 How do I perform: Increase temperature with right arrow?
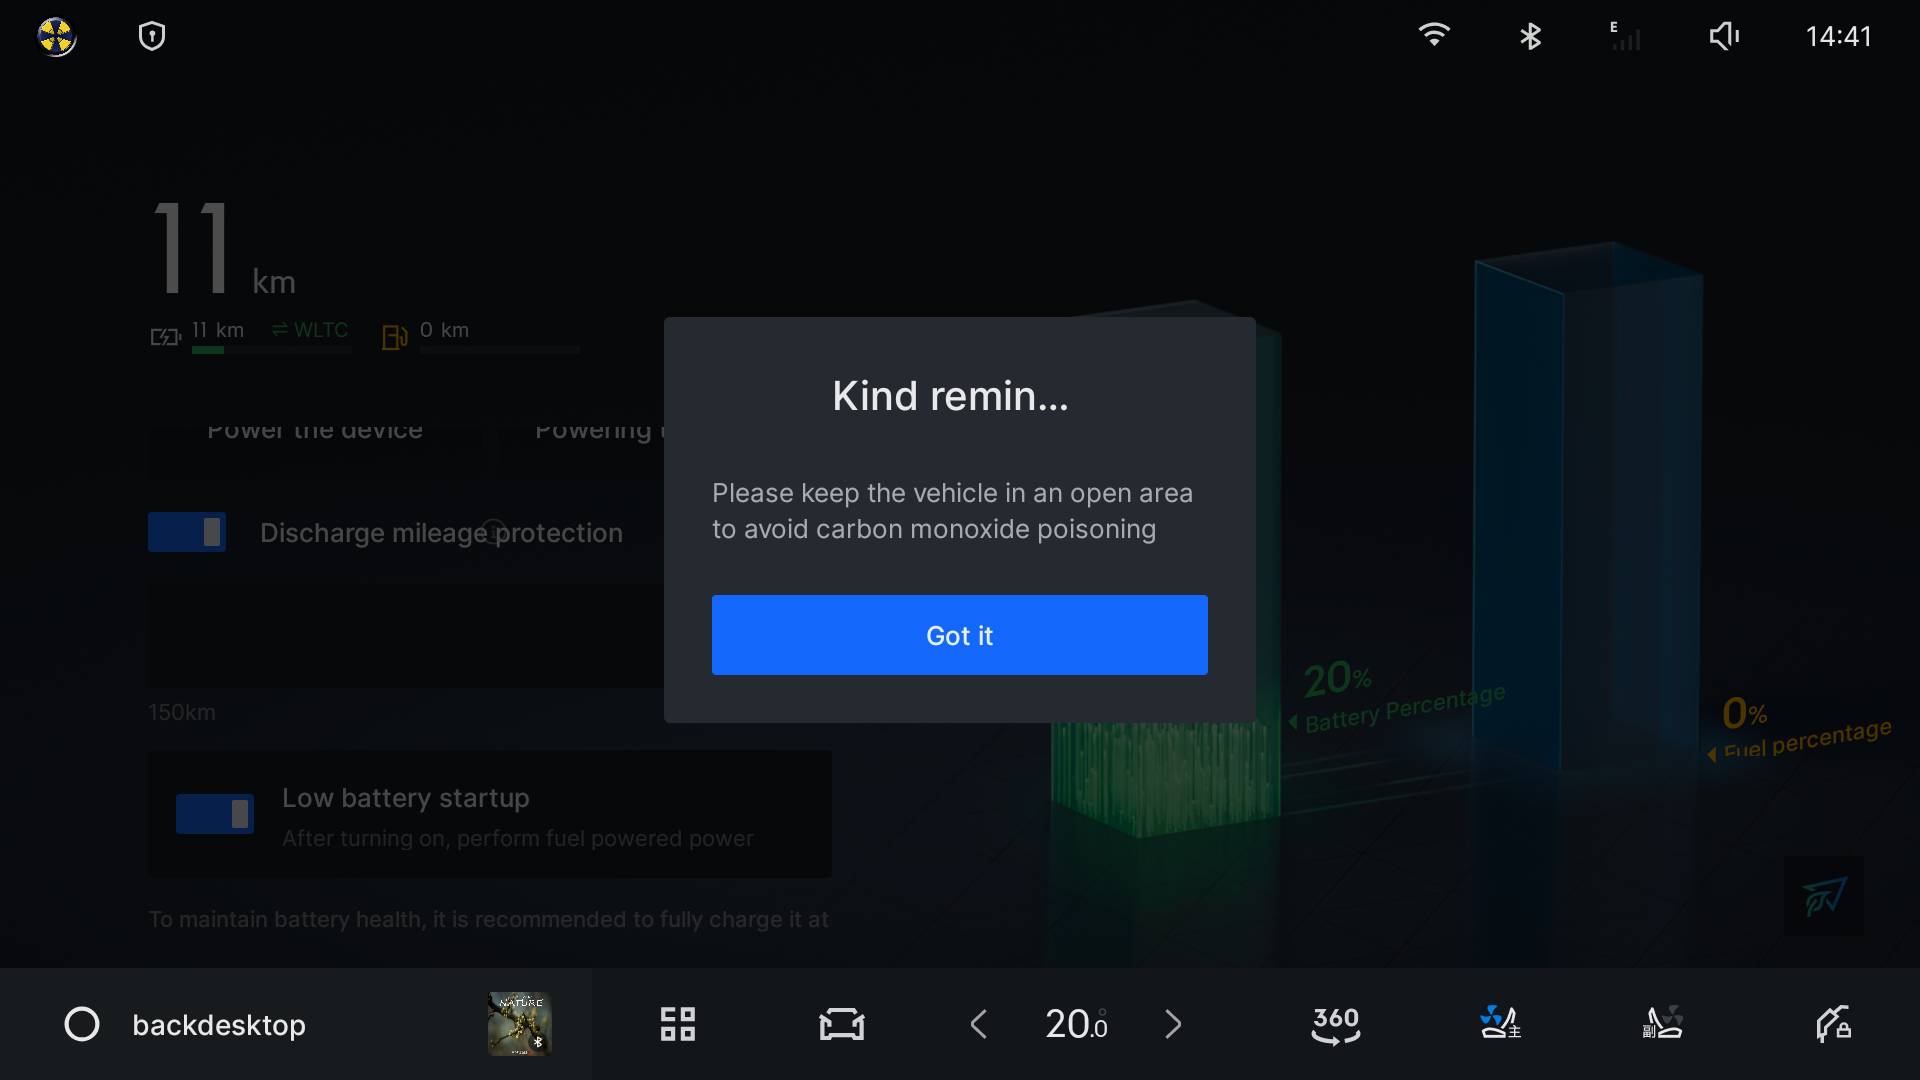point(1173,1024)
